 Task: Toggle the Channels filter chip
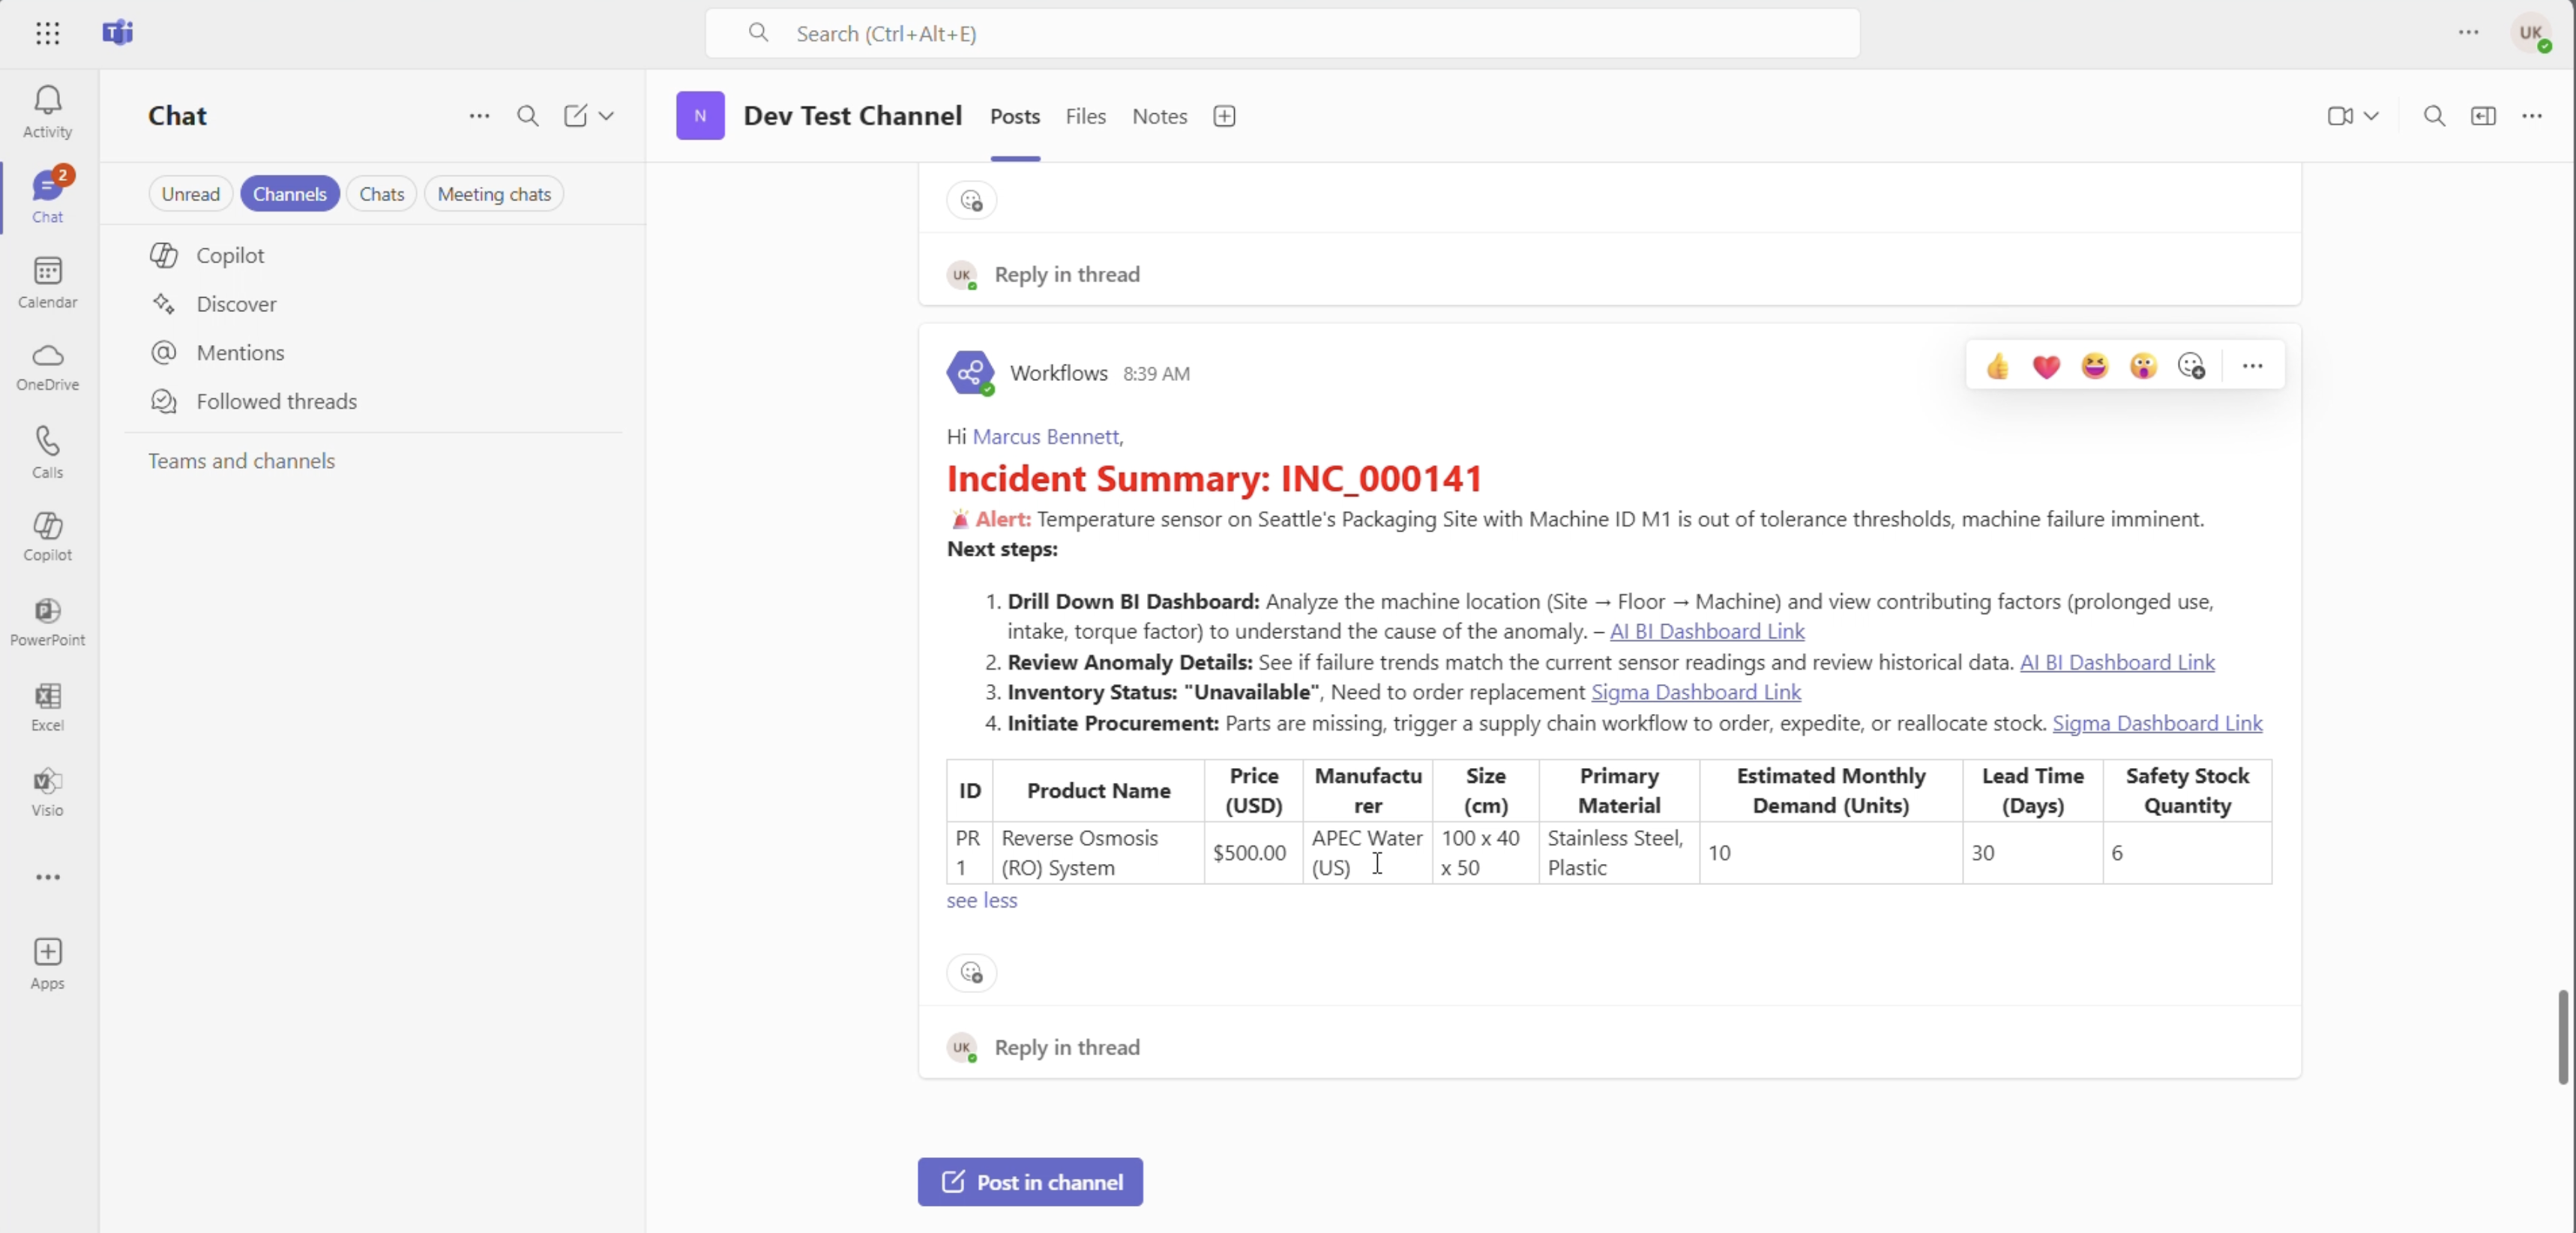[289, 194]
